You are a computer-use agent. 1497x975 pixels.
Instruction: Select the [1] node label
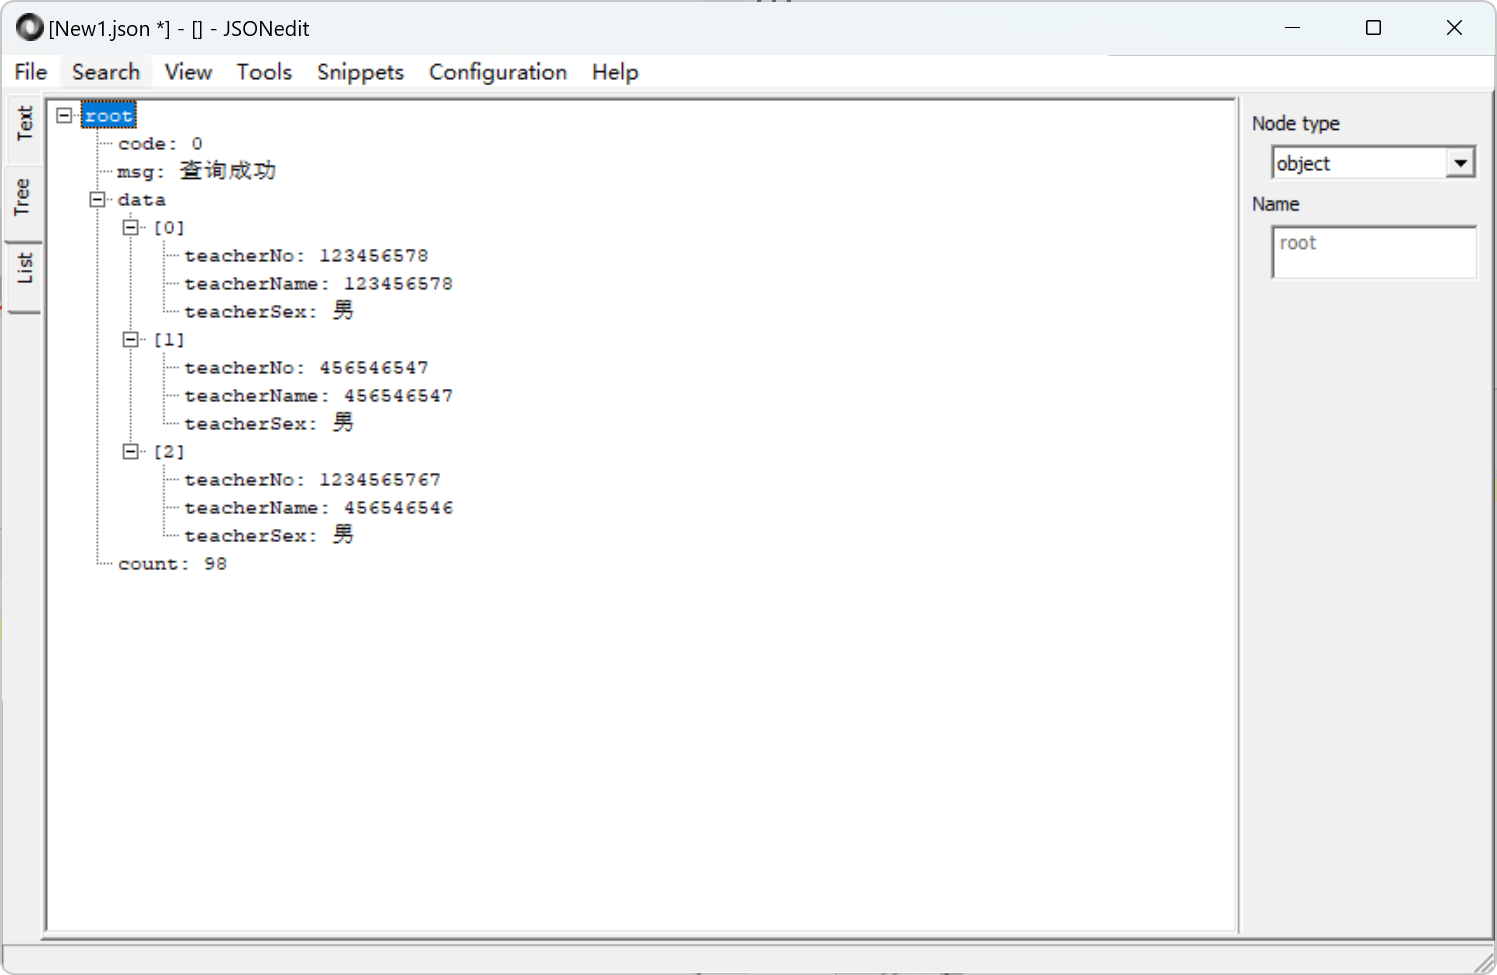click(169, 340)
